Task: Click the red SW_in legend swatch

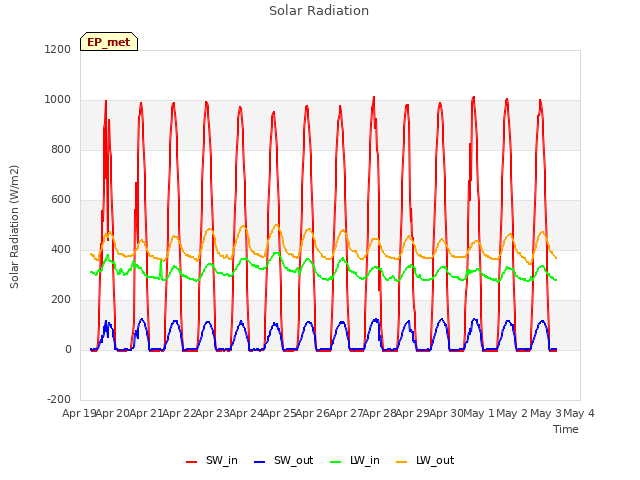Action: [x=191, y=462]
